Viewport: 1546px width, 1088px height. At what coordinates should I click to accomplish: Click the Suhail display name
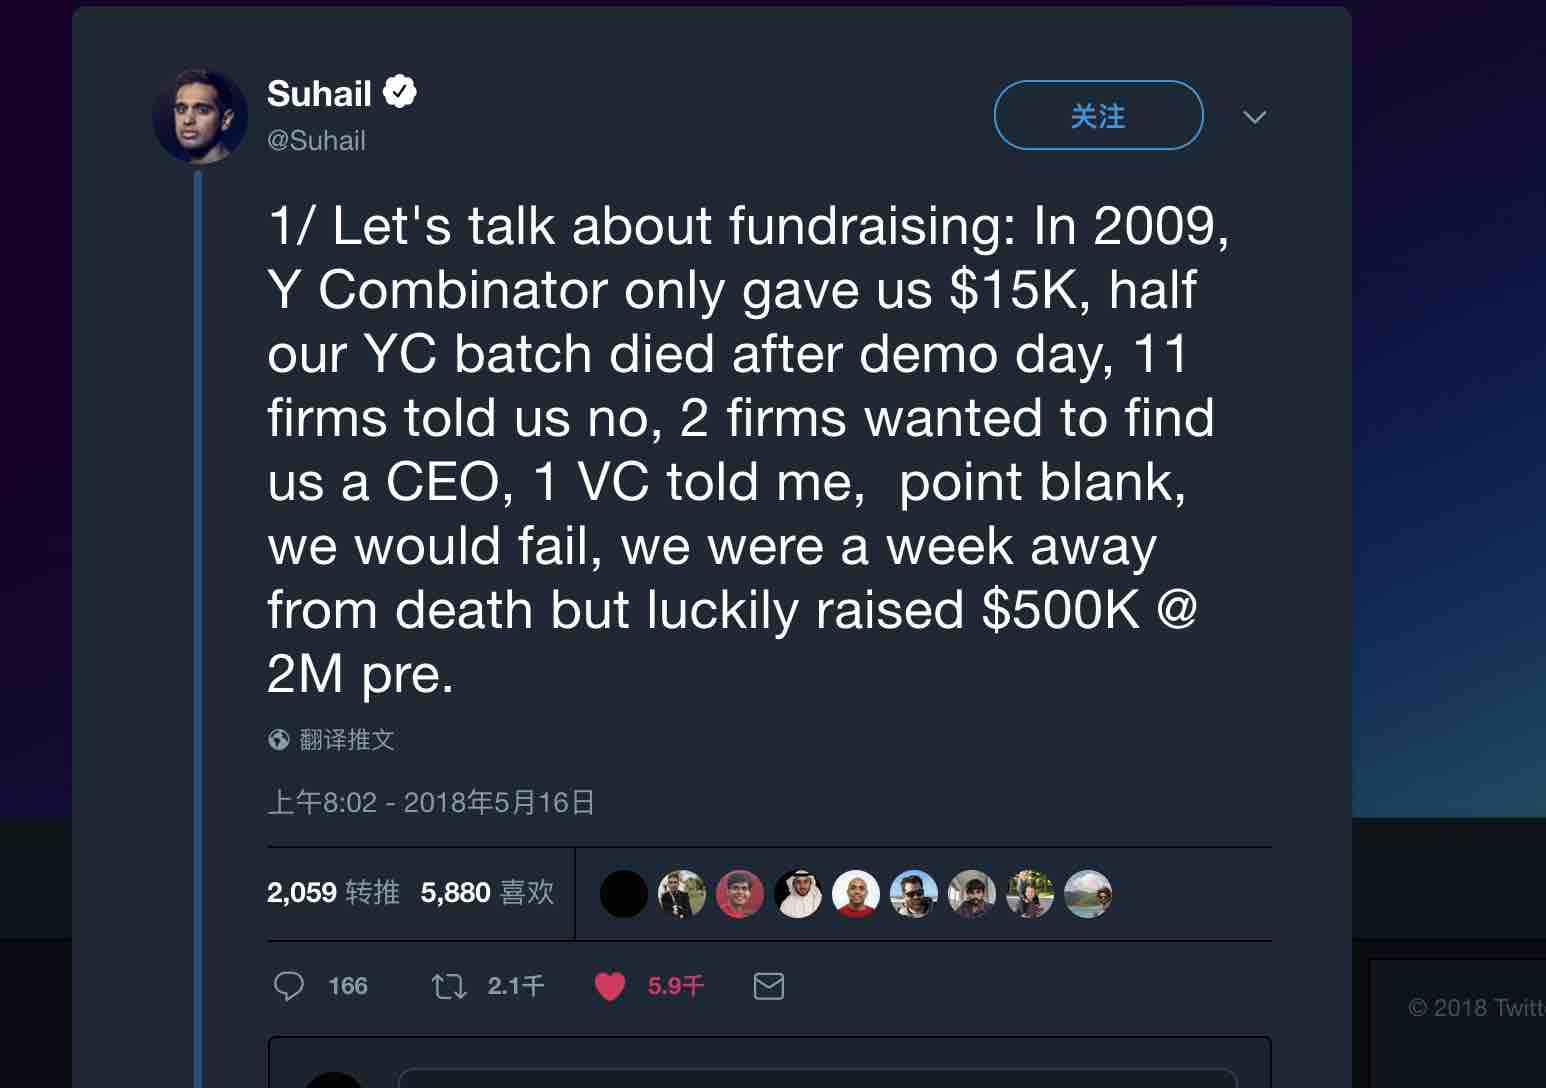319,94
